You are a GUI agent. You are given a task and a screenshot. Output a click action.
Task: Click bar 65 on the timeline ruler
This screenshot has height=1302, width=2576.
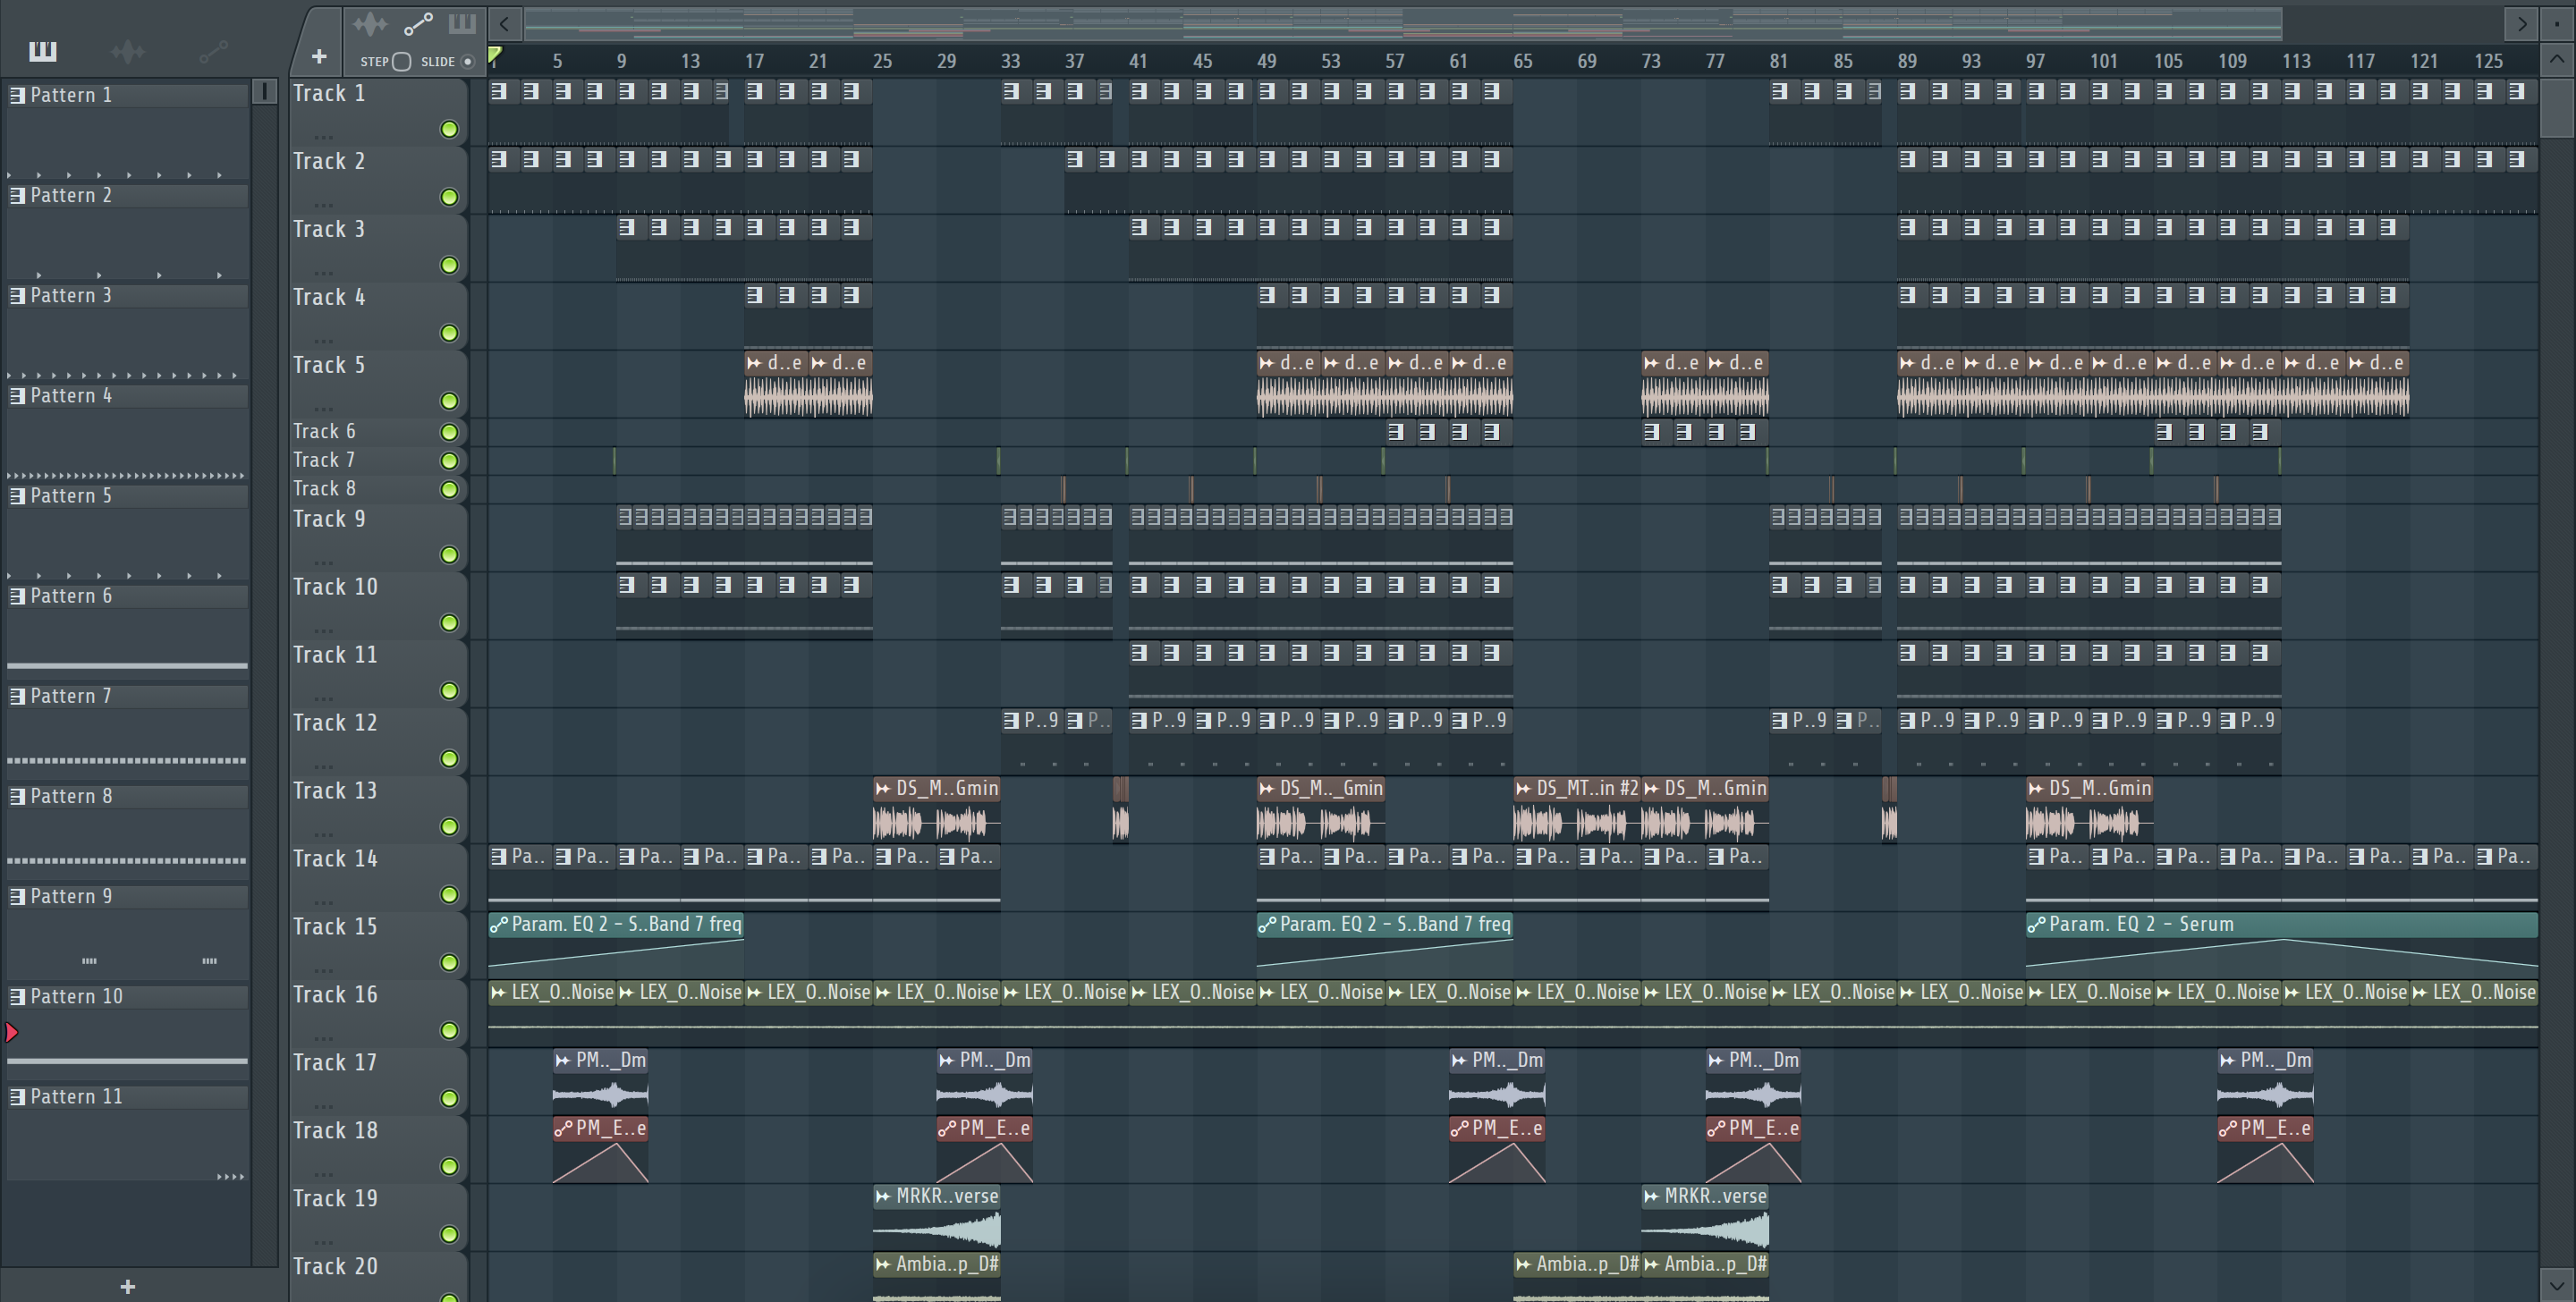pos(1522,61)
